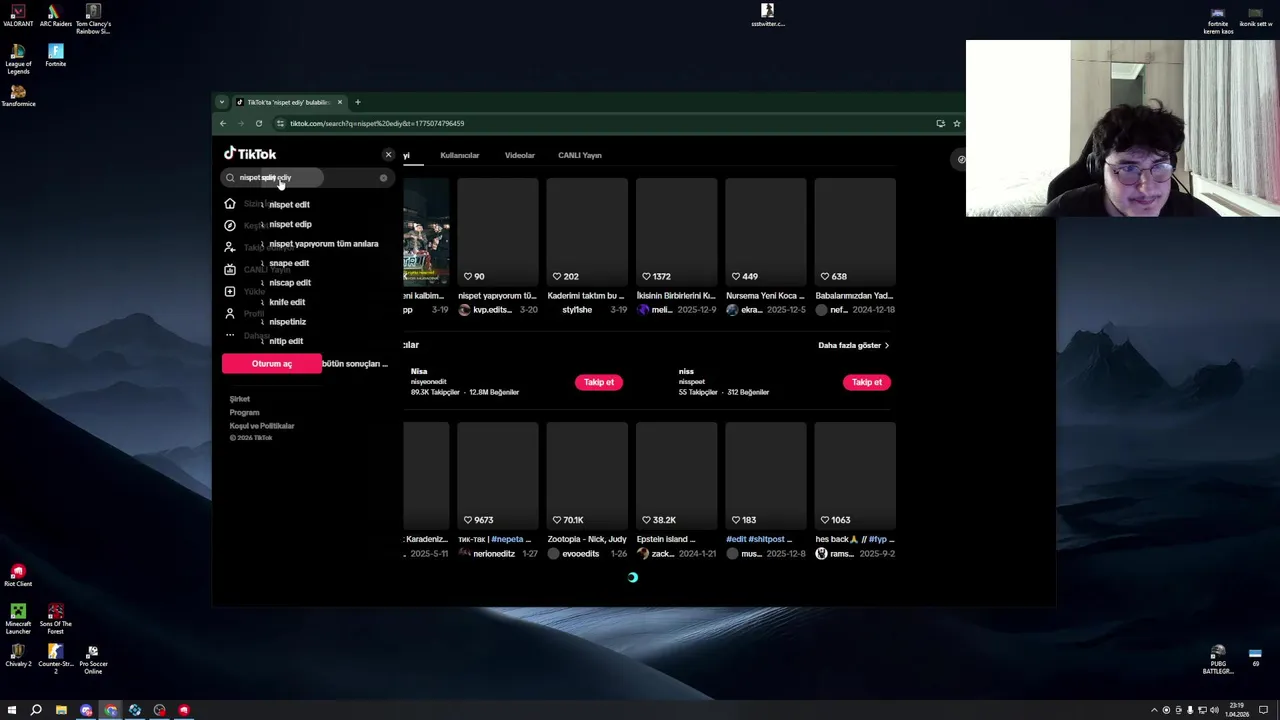Open the Koşul ve Politikalar link
The width and height of the screenshot is (1280, 720).
tap(262, 426)
